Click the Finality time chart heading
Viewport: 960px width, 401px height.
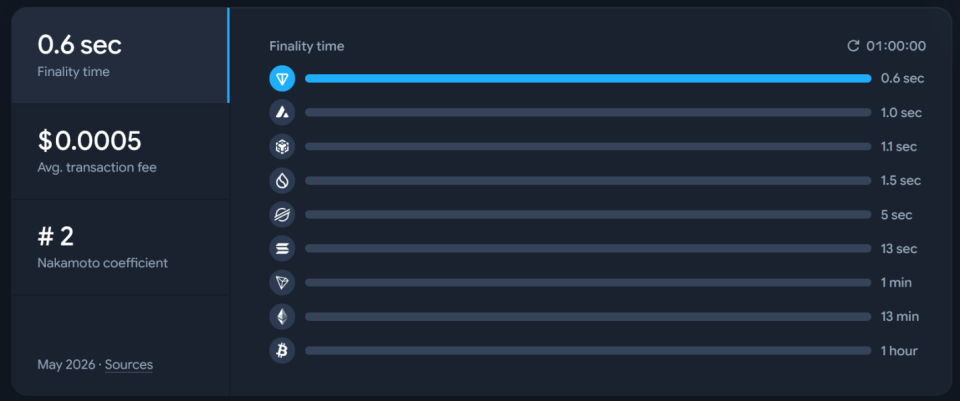307,46
